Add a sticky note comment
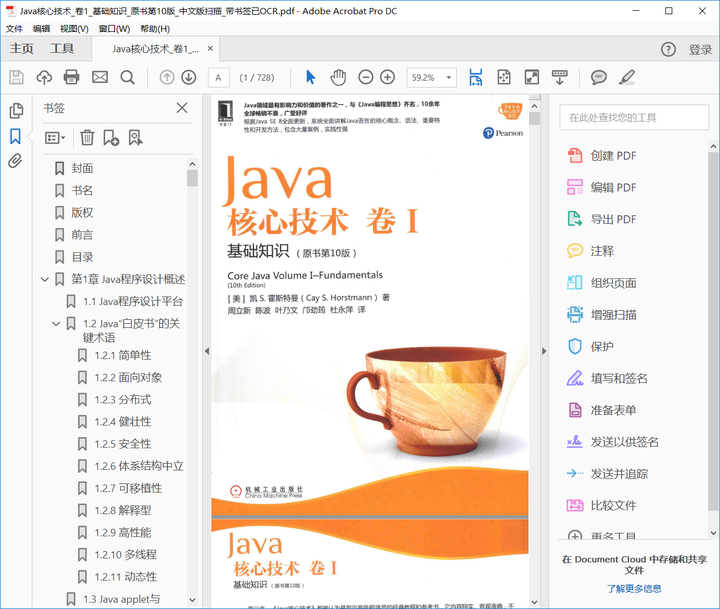720x609 pixels. (598, 77)
